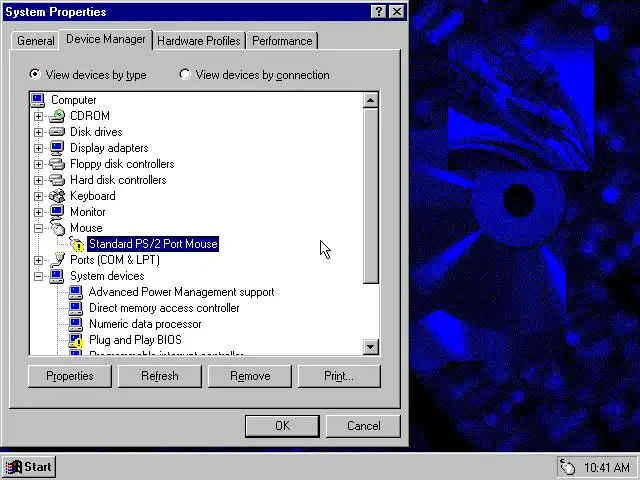Select Direct memory access controller entry
This screenshot has height=480, width=640.
164,308
